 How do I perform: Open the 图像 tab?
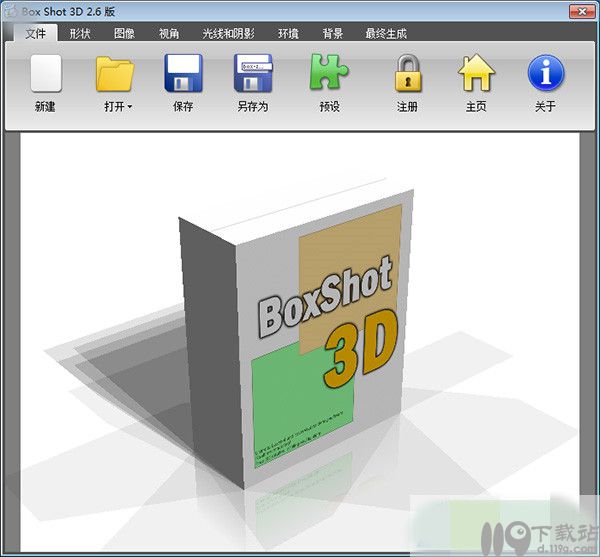pos(124,34)
